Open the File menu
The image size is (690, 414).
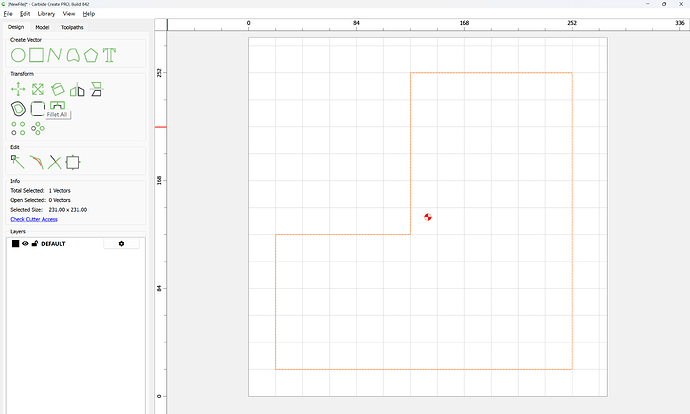pos(8,14)
